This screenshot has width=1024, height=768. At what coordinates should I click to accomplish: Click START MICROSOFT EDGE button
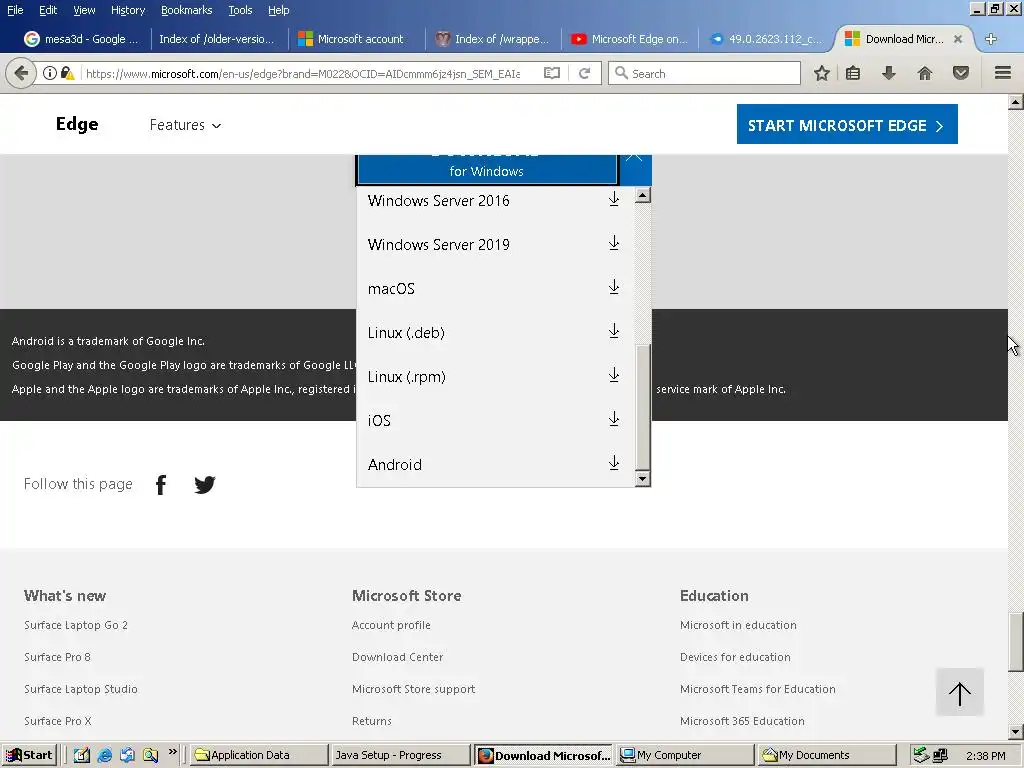tap(847, 124)
